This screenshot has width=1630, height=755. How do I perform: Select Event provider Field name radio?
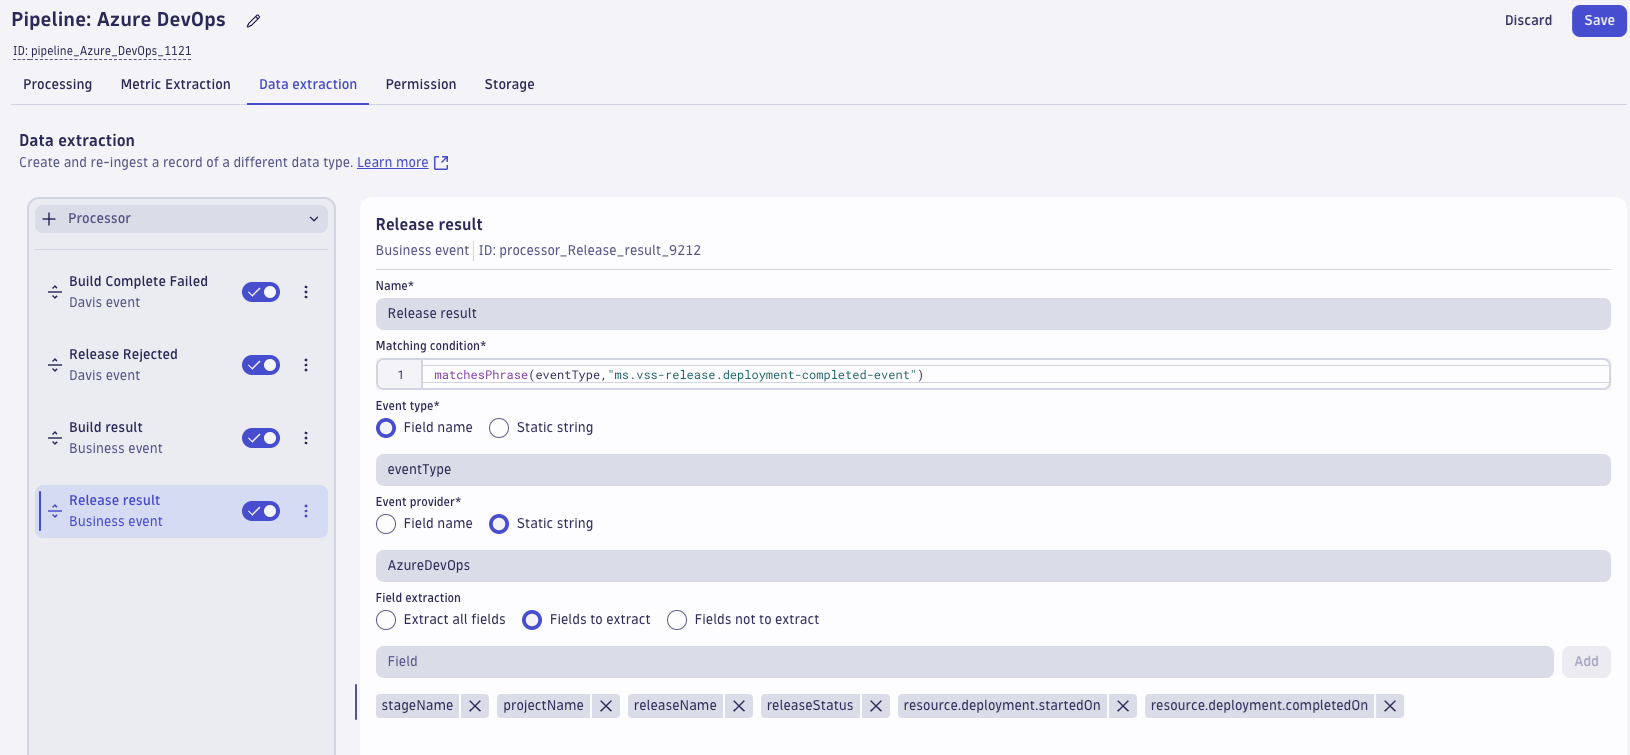pyautogui.click(x=386, y=524)
